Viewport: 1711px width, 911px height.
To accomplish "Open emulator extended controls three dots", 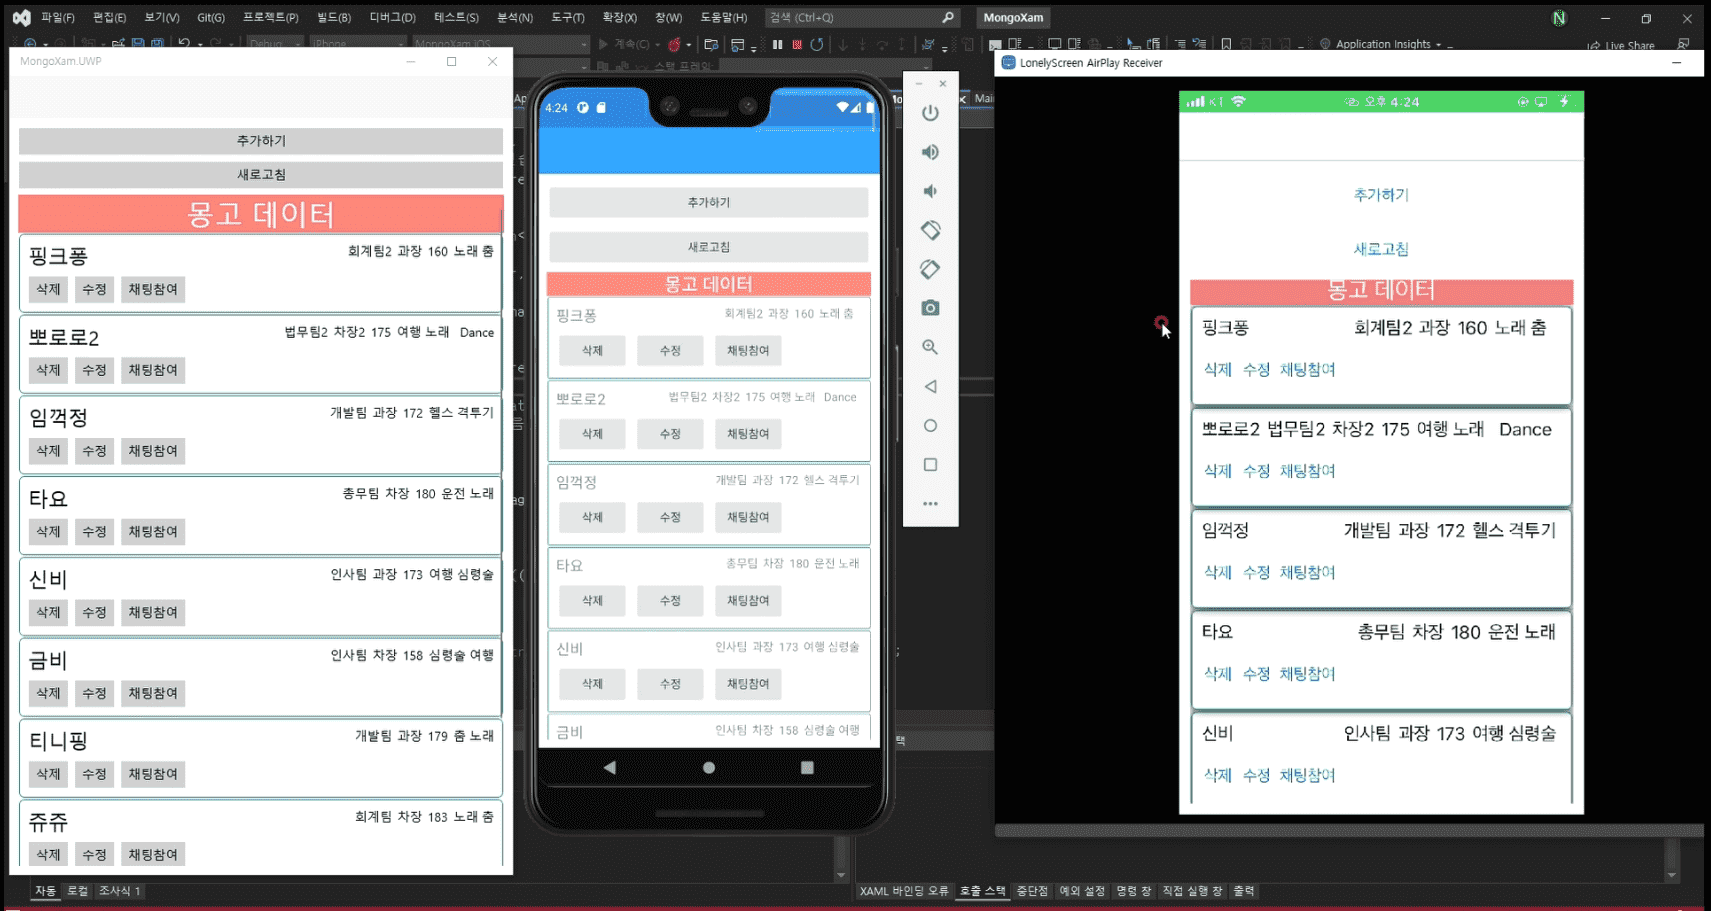I will pyautogui.click(x=930, y=504).
